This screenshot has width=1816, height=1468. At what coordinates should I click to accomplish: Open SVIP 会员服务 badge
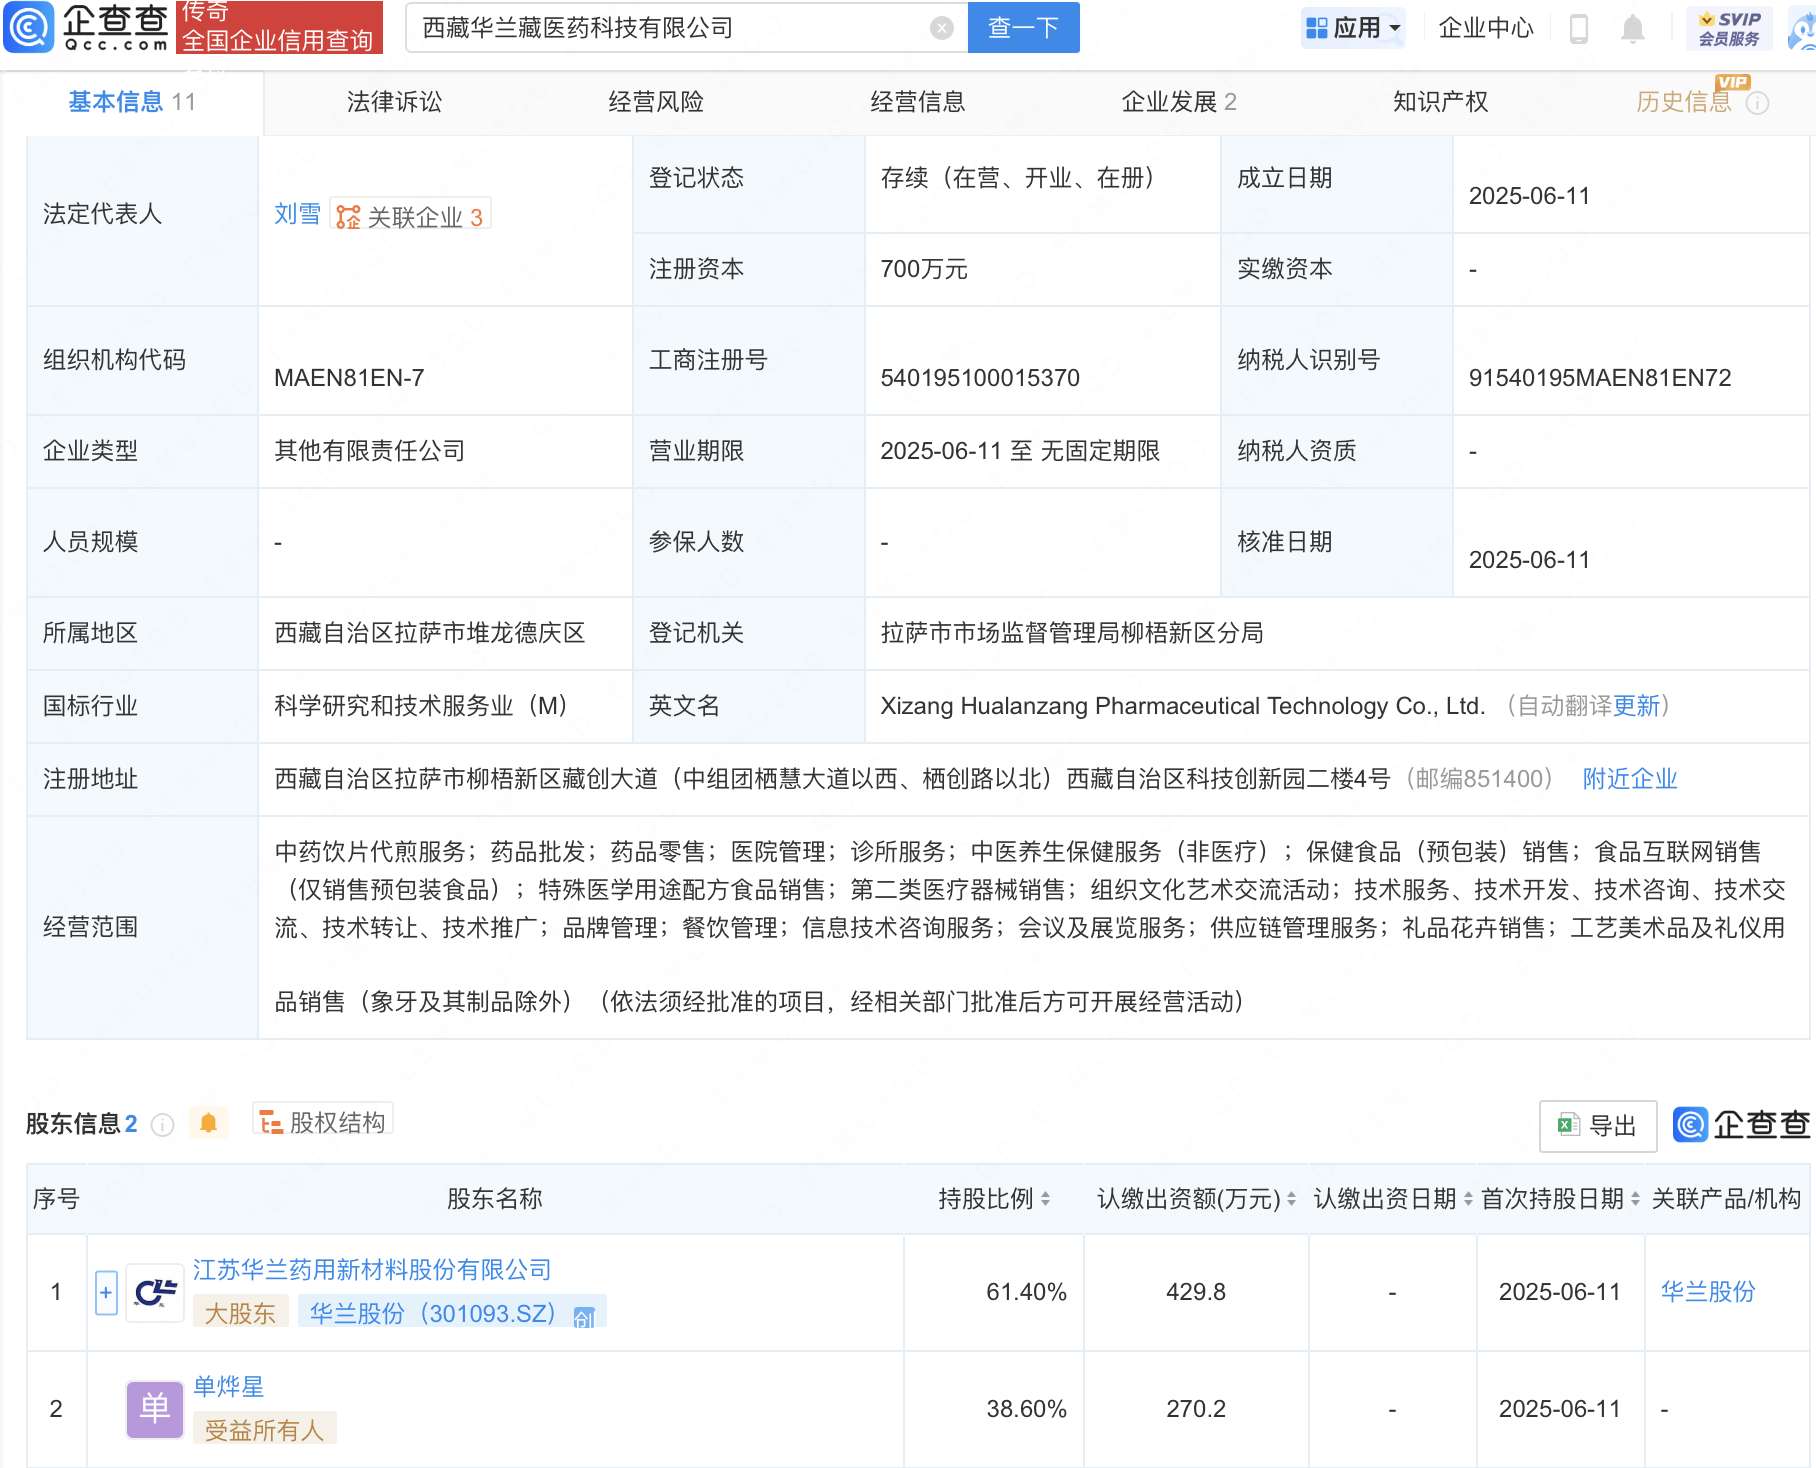[1729, 28]
